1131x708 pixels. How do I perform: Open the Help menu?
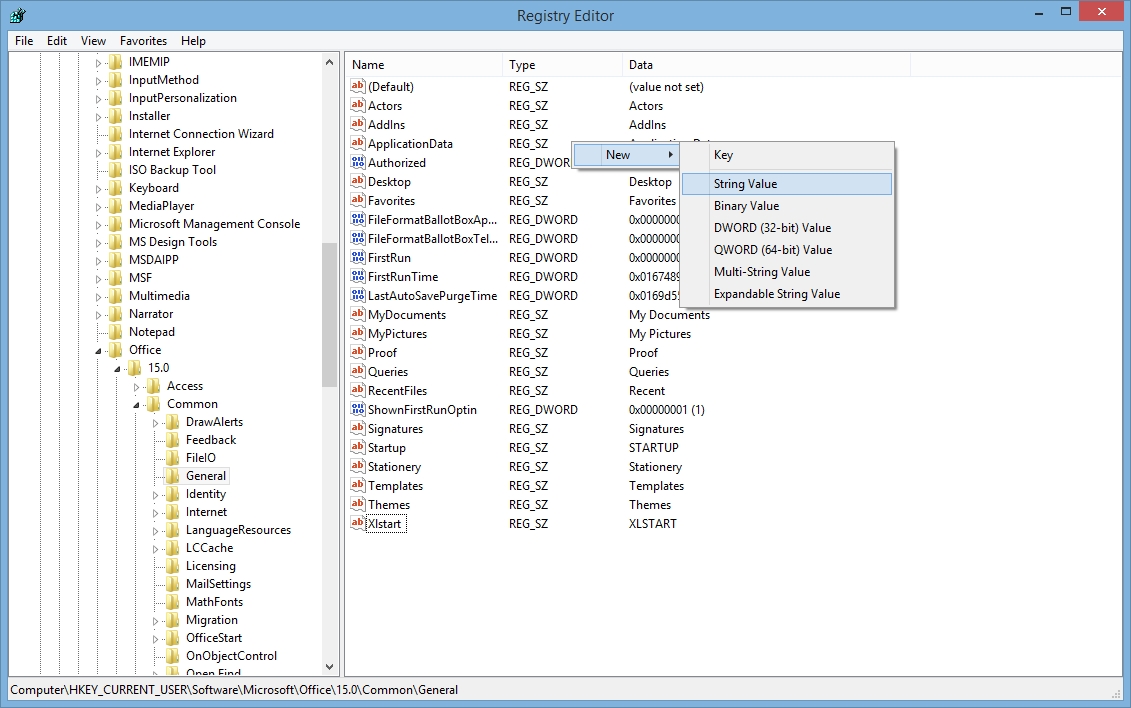tap(193, 40)
